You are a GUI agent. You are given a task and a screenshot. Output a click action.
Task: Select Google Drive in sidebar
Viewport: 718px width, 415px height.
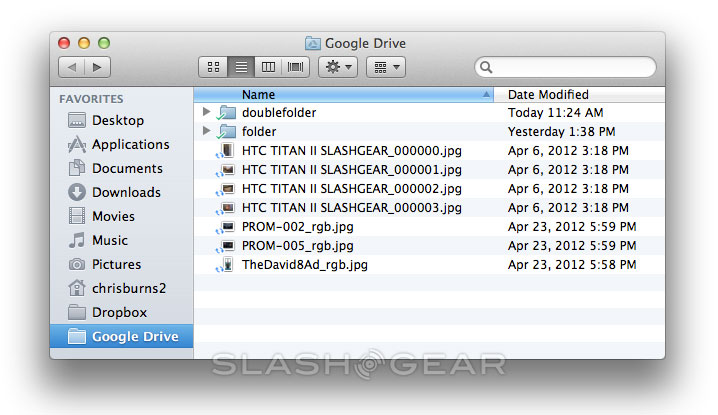pyautogui.click(x=122, y=336)
